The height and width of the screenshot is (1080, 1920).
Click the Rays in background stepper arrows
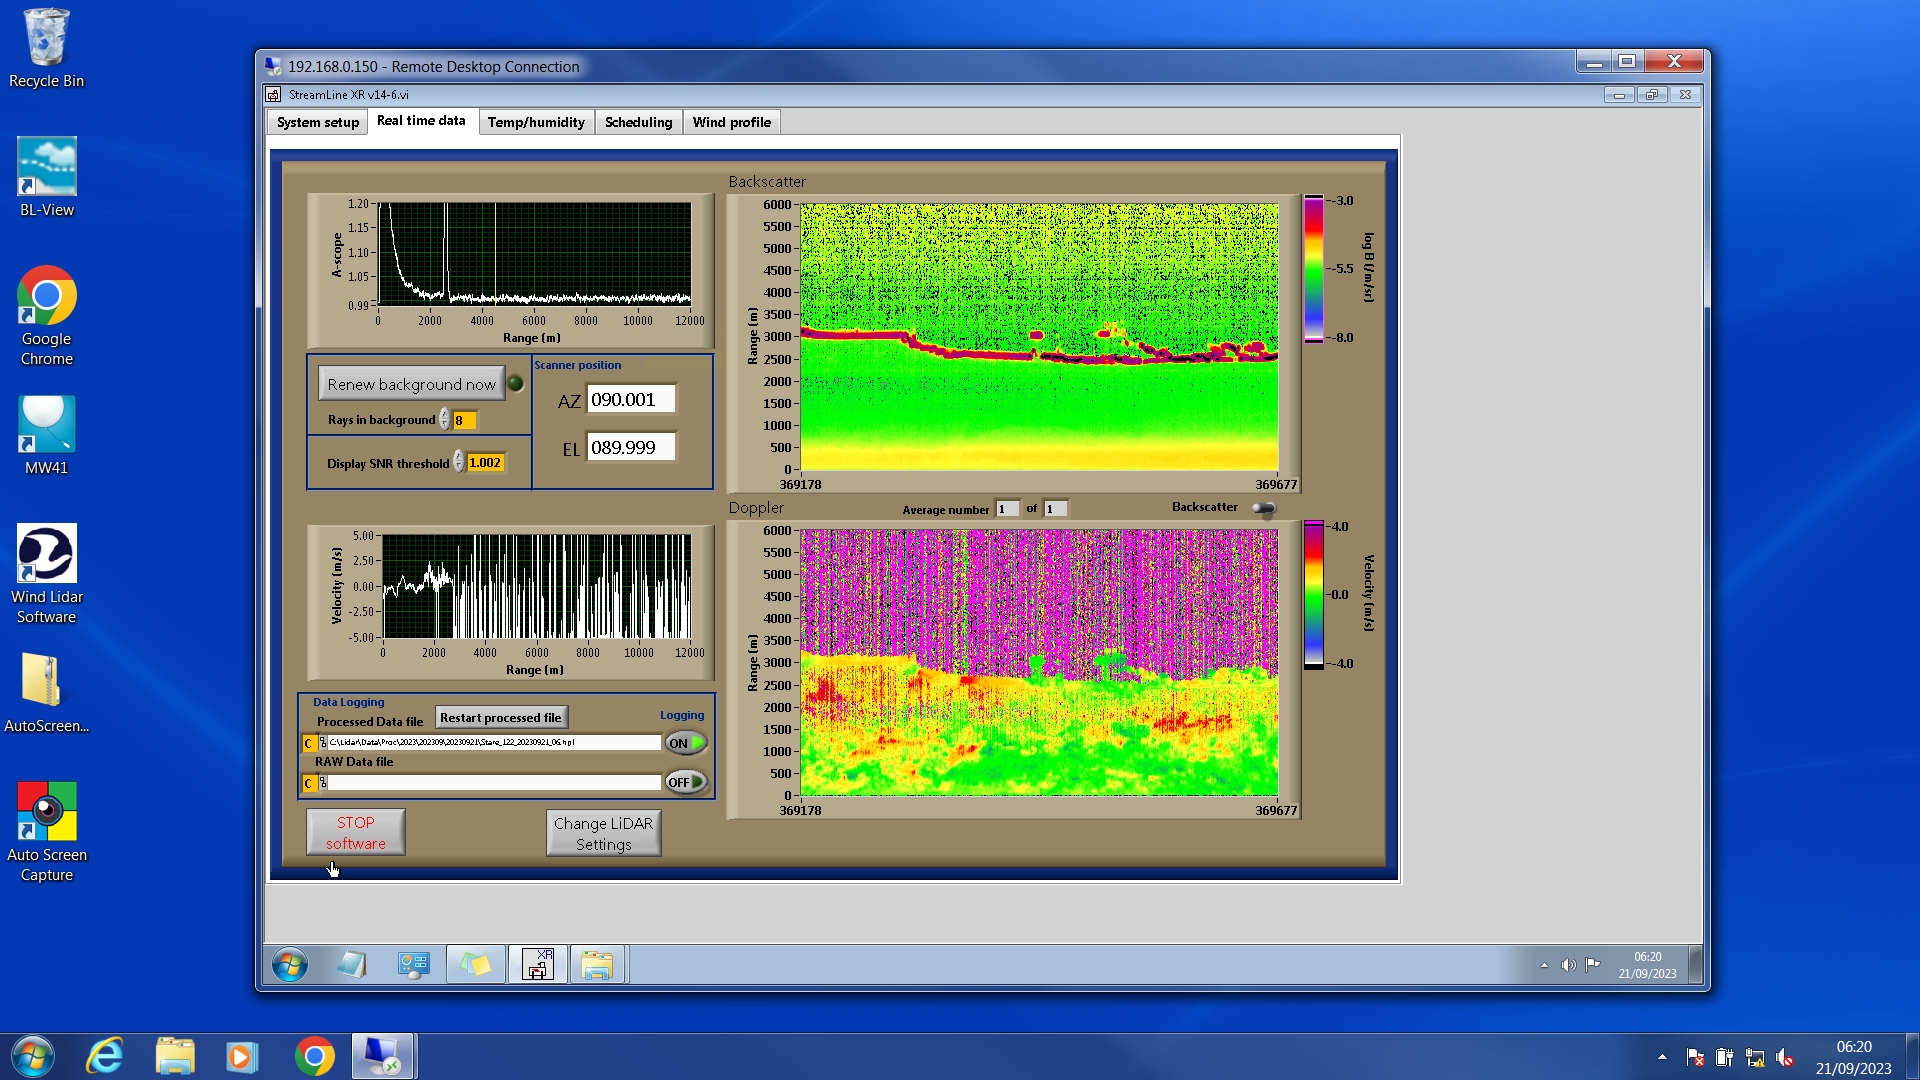[444, 420]
